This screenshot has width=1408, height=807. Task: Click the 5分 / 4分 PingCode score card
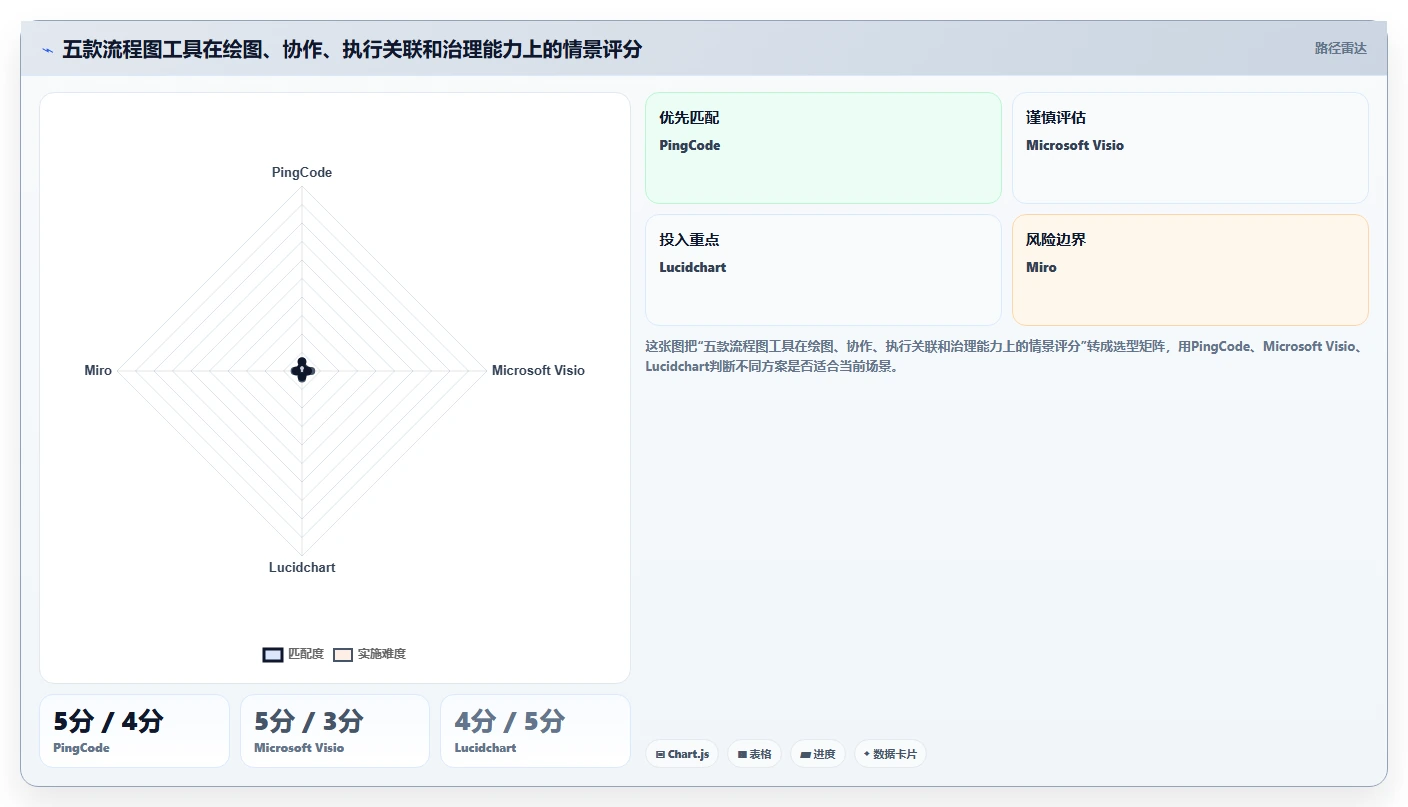[134, 731]
